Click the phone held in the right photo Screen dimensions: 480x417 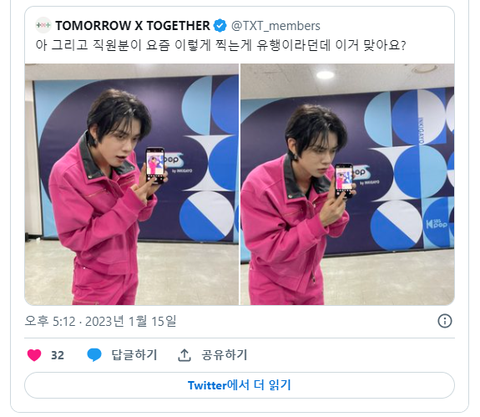[344, 180]
